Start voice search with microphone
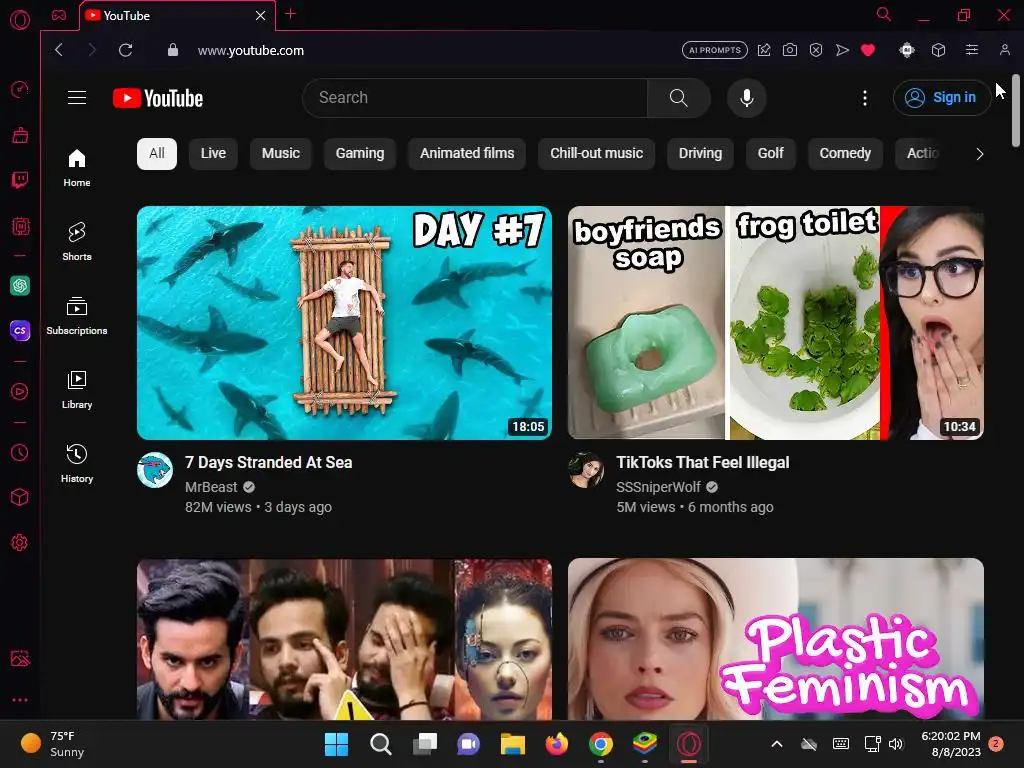 click(746, 98)
